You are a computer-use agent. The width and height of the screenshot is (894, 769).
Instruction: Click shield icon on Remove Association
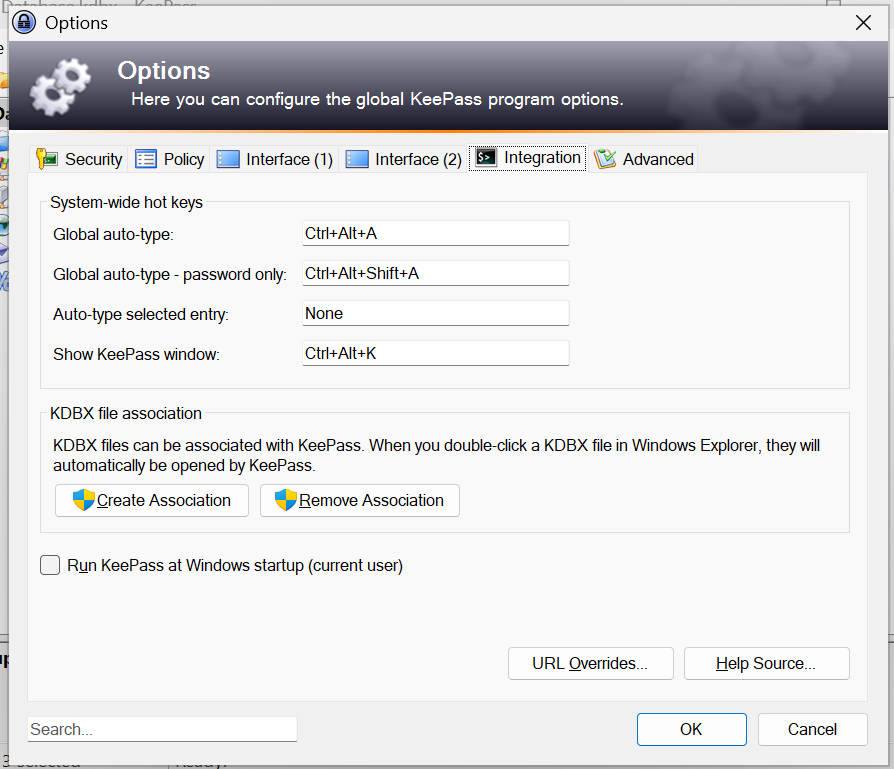tap(286, 500)
